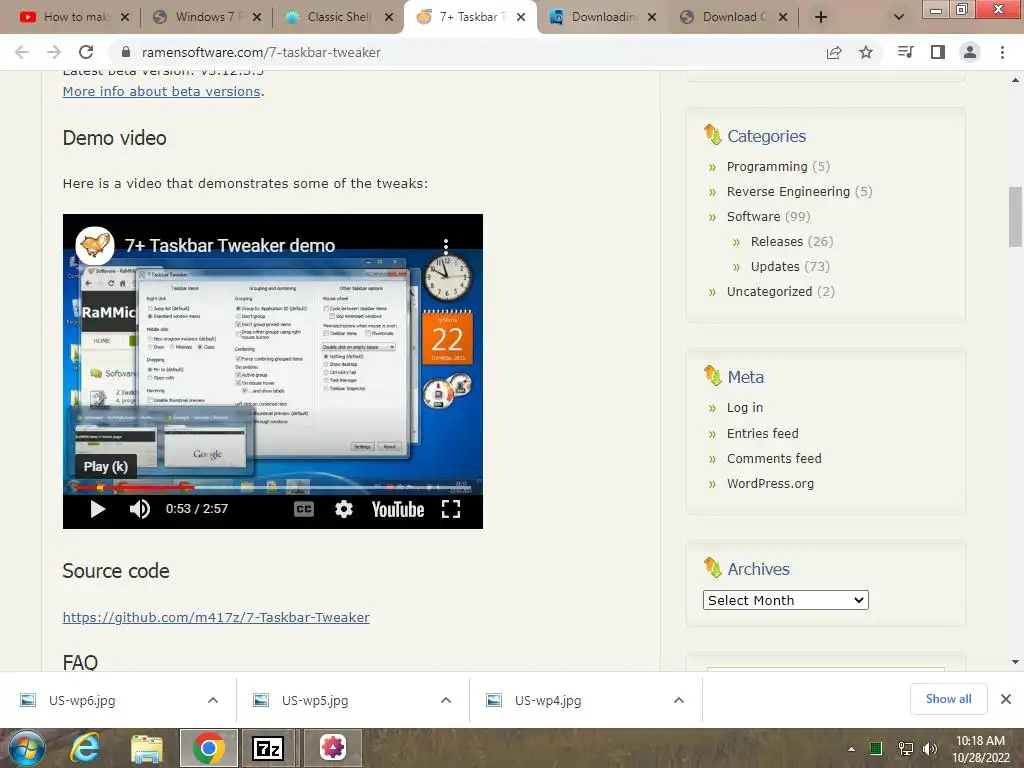Open the Reverse Engineering category
The image size is (1024, 768).
coord(788,191)
